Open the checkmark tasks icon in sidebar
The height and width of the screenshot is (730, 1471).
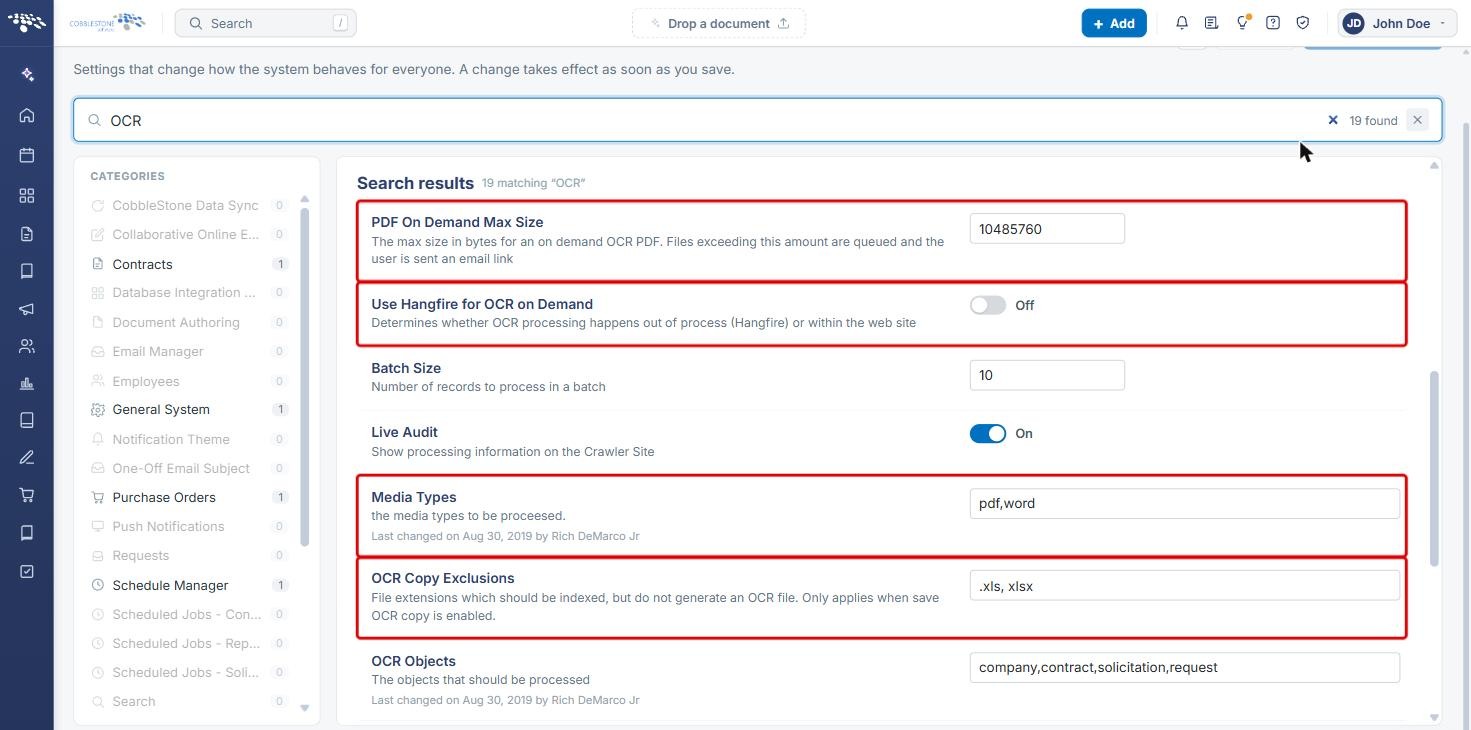click(x=27, y=571)
